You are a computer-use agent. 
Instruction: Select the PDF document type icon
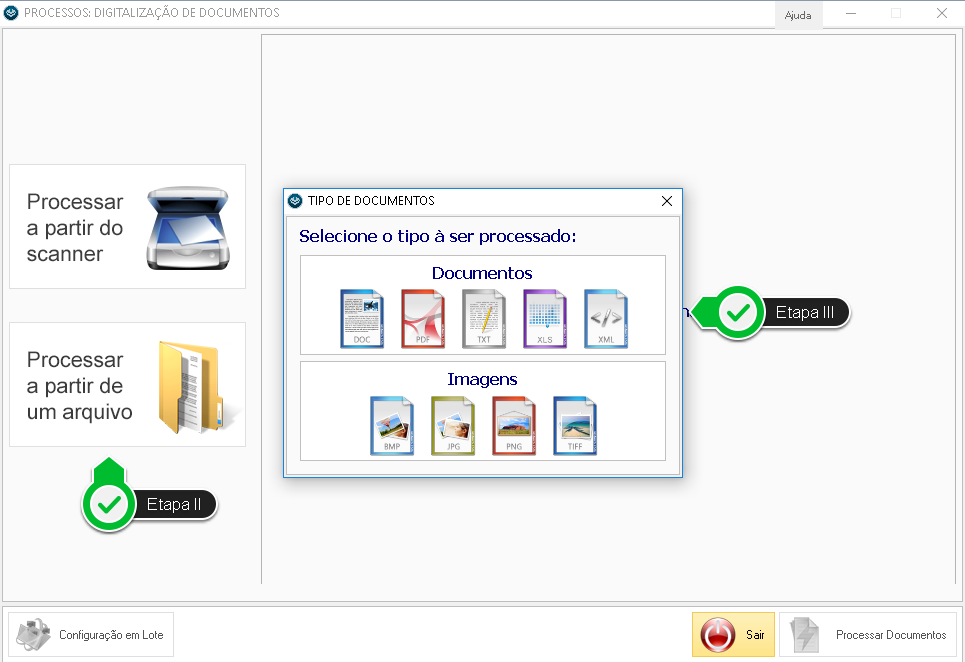pos(423,319)
